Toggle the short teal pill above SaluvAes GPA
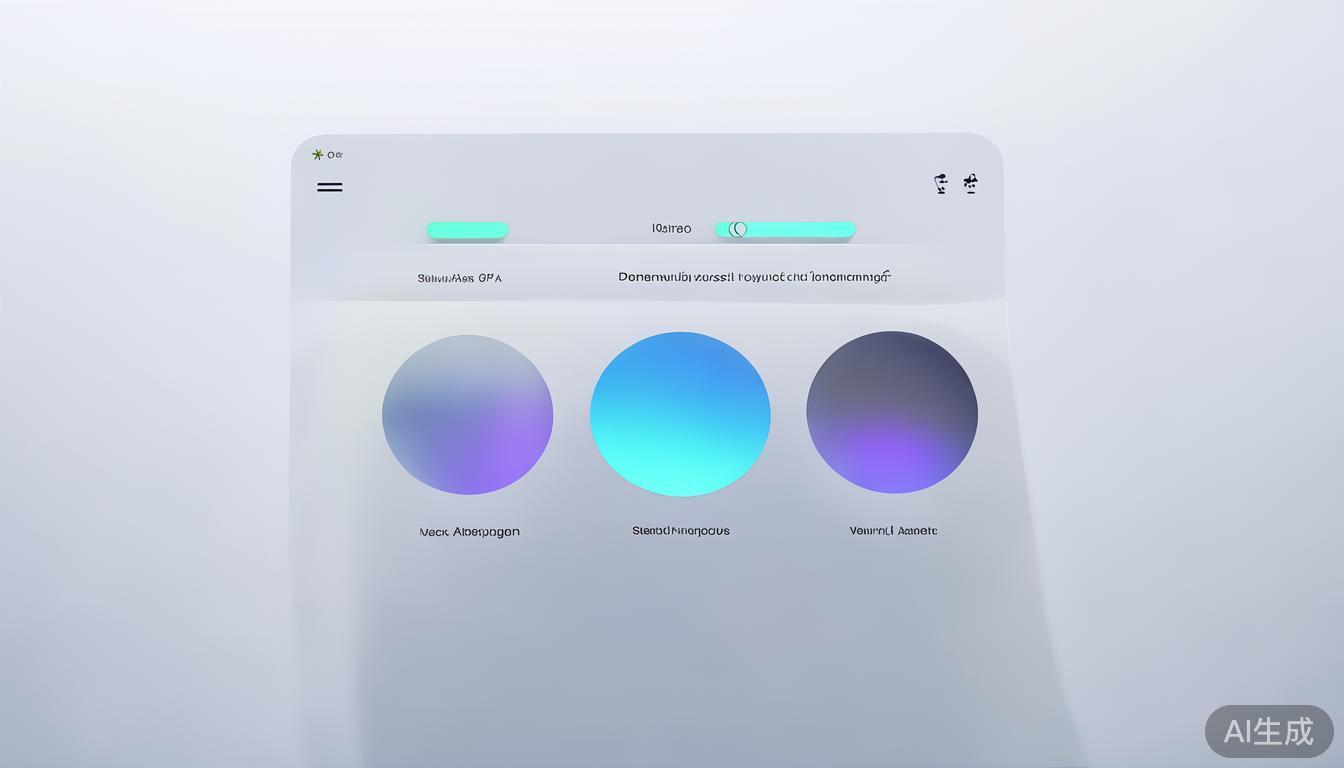The image size is (1344, 768). [467, 230]
